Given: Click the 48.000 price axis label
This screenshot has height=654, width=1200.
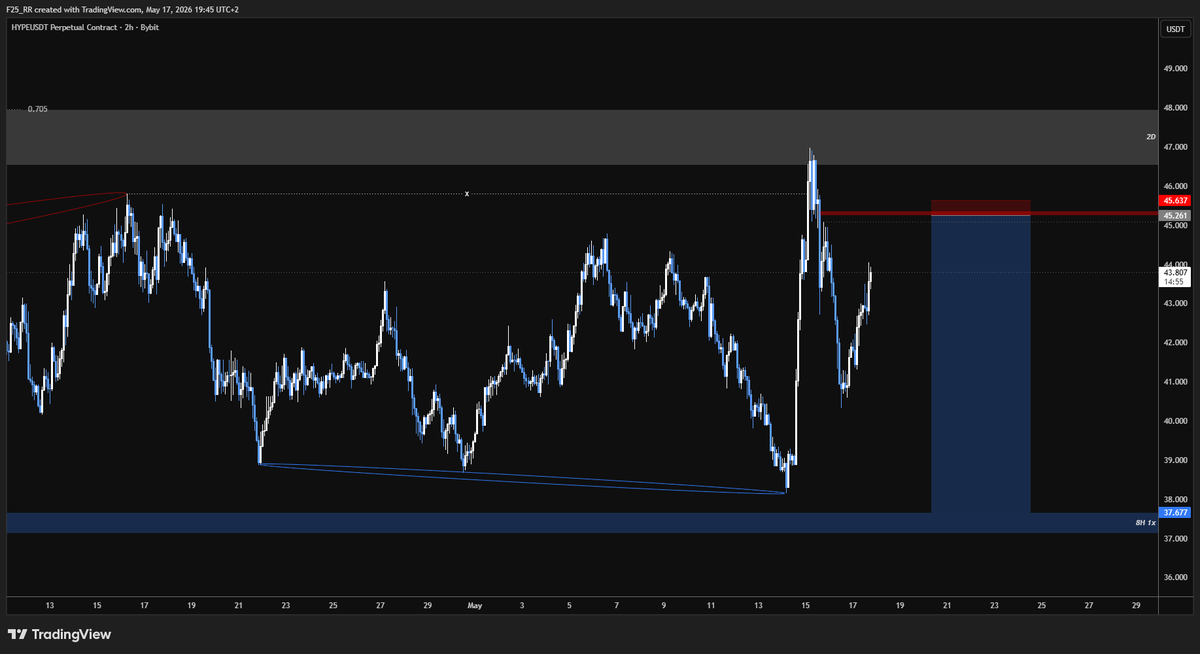Looking at the screenshot, I should (1174, 108).
